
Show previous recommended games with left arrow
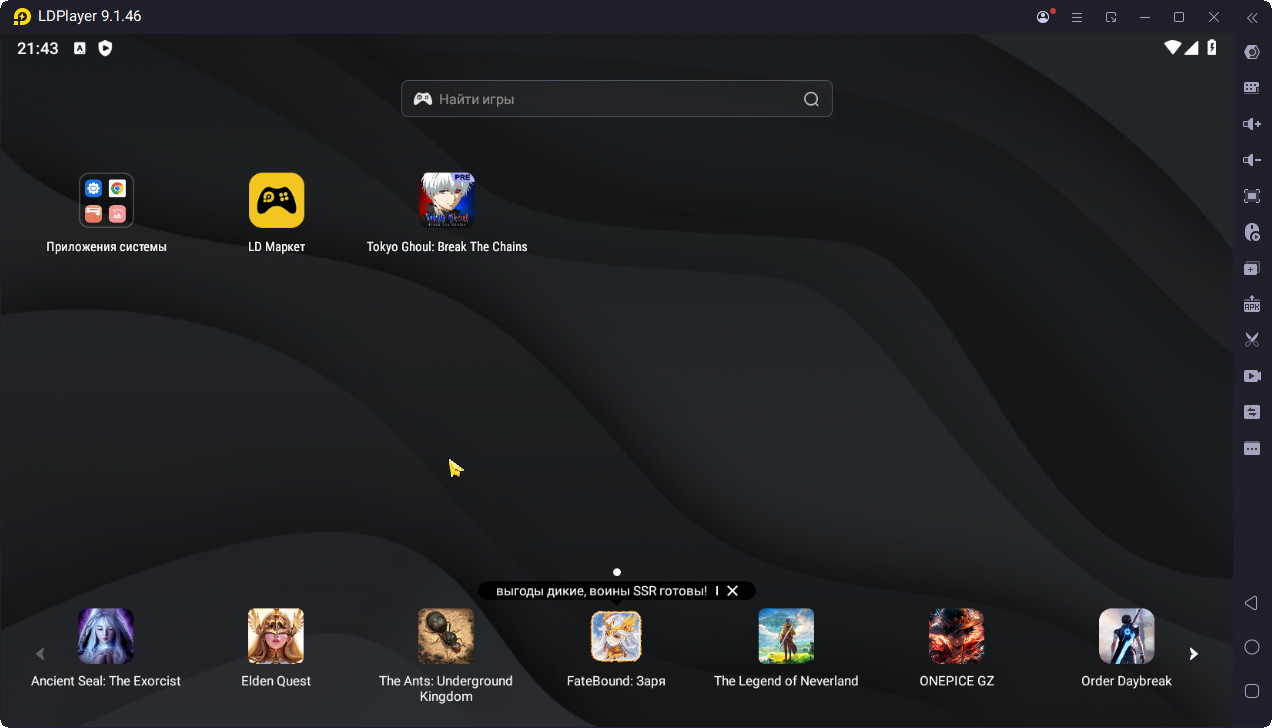(x=41, y=654)
